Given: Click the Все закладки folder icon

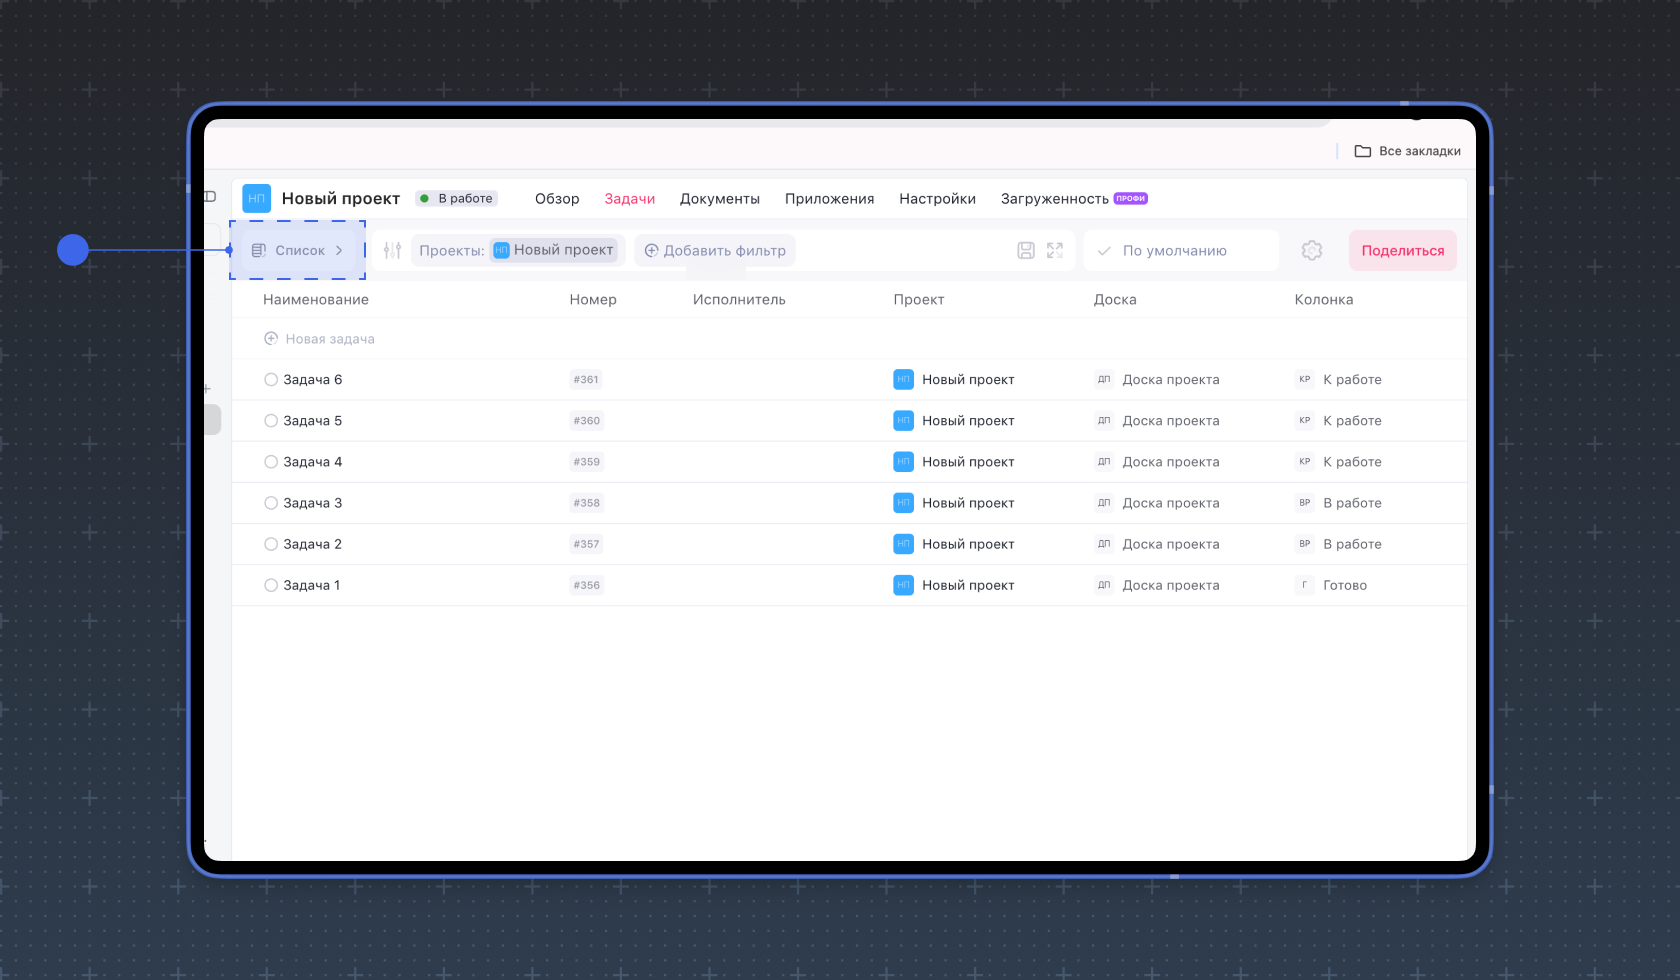Looking at the screenshot, I should [1362, 151].
